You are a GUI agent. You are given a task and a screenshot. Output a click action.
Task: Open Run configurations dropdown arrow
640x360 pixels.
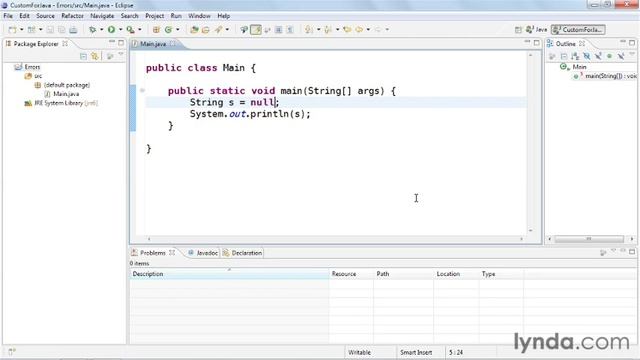(120, 30)
